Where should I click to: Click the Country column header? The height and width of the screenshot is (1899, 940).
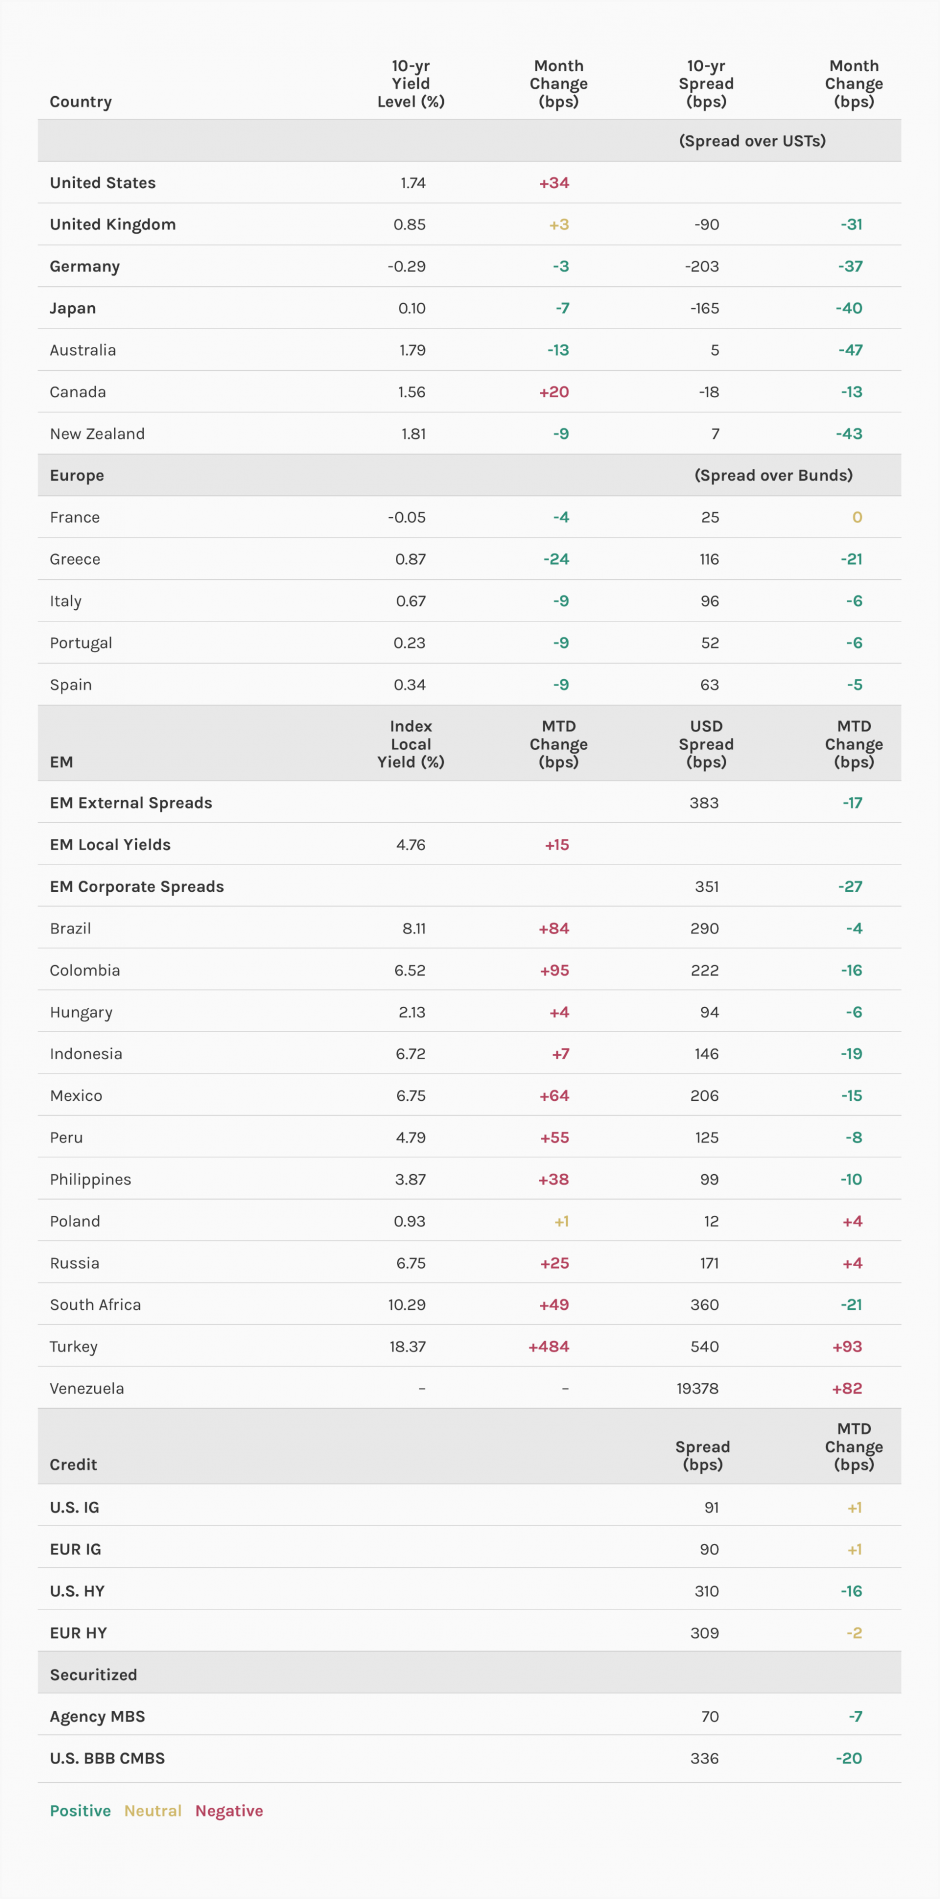81,102
